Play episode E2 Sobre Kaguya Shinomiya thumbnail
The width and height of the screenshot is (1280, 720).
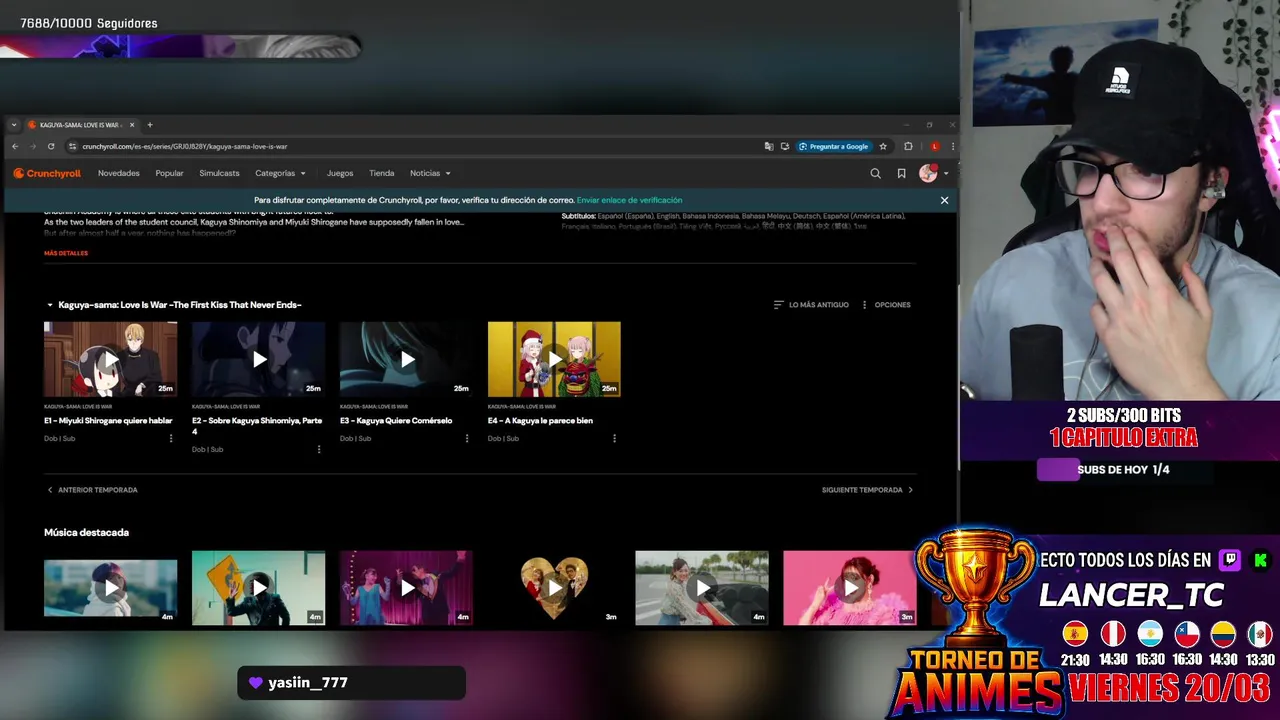(x=258, y=359)
